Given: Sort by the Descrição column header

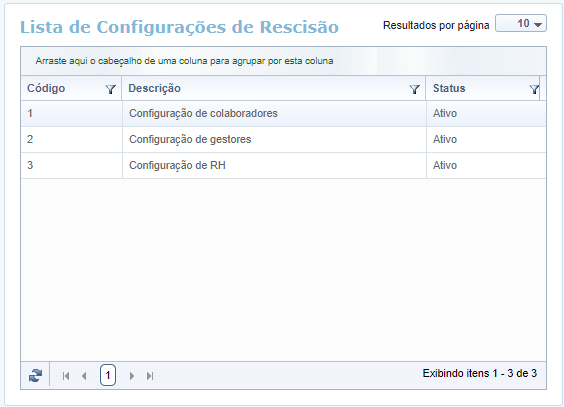Looking at the screenshot, I should [154, 88].
